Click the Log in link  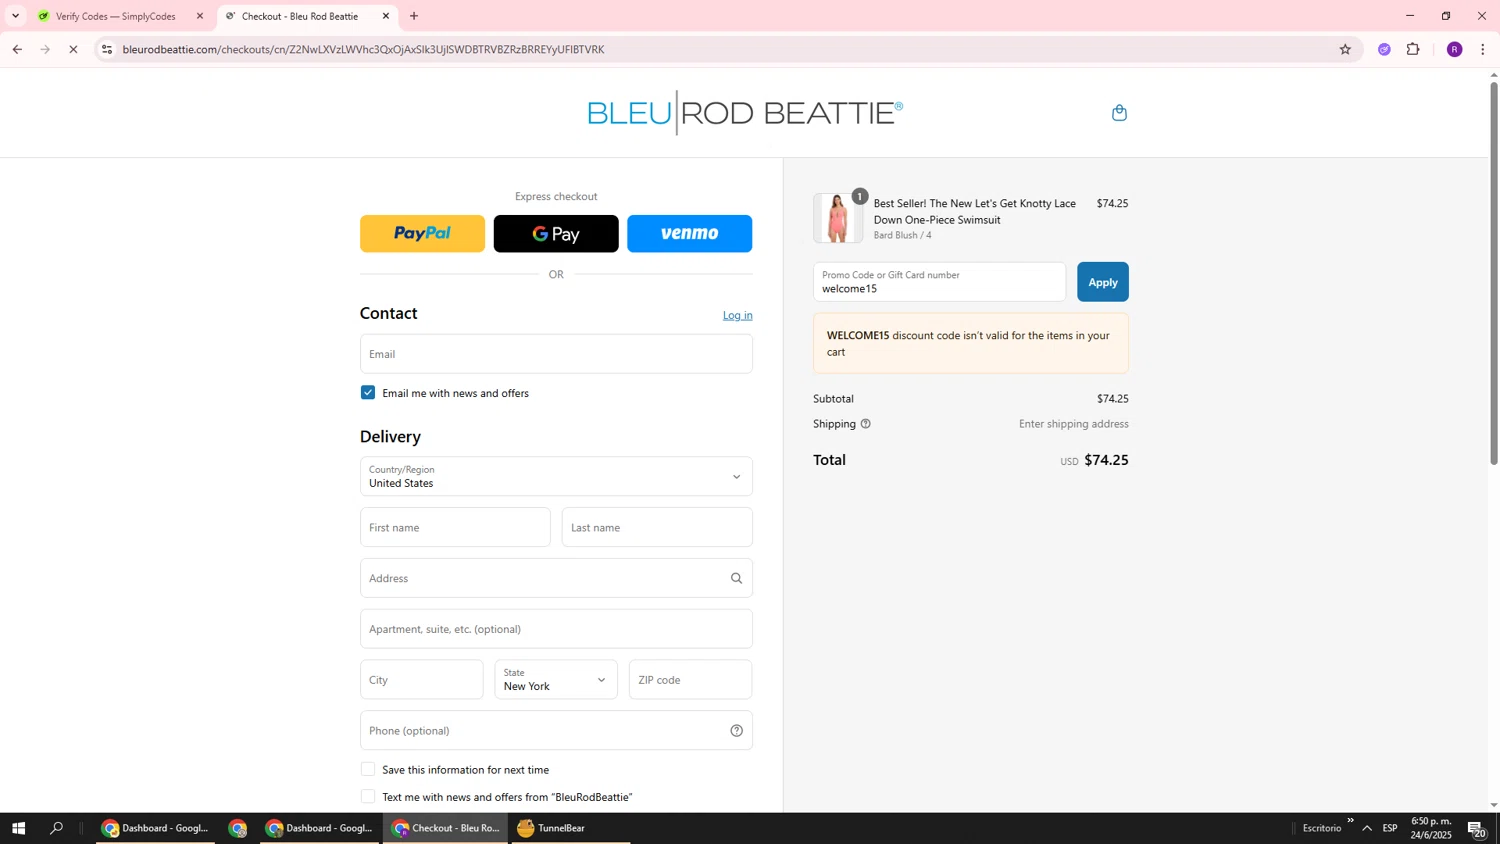738,315
